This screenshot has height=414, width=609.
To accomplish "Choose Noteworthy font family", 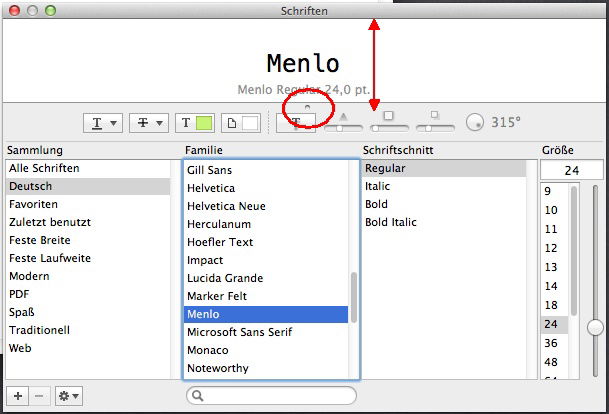I will (x=266, y=368).
